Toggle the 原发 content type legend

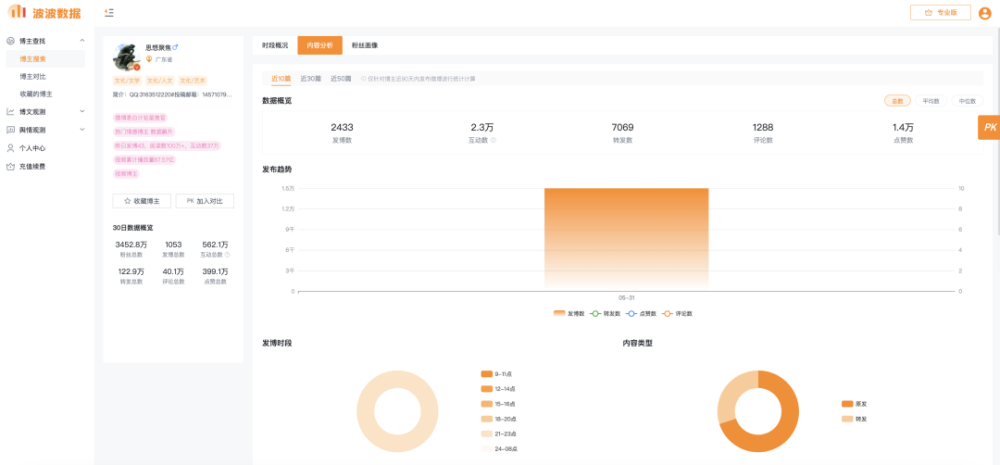click(854, 404)
